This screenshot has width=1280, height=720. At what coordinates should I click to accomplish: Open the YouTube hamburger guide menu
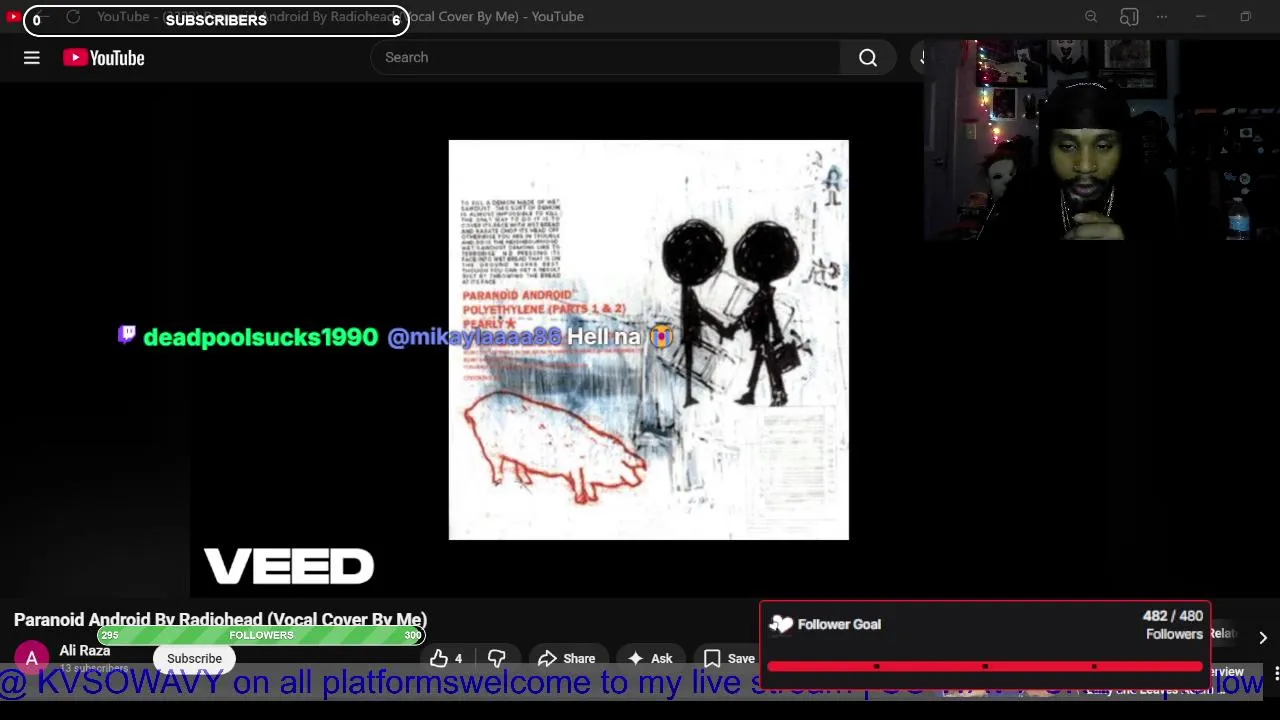click(32, 58)
